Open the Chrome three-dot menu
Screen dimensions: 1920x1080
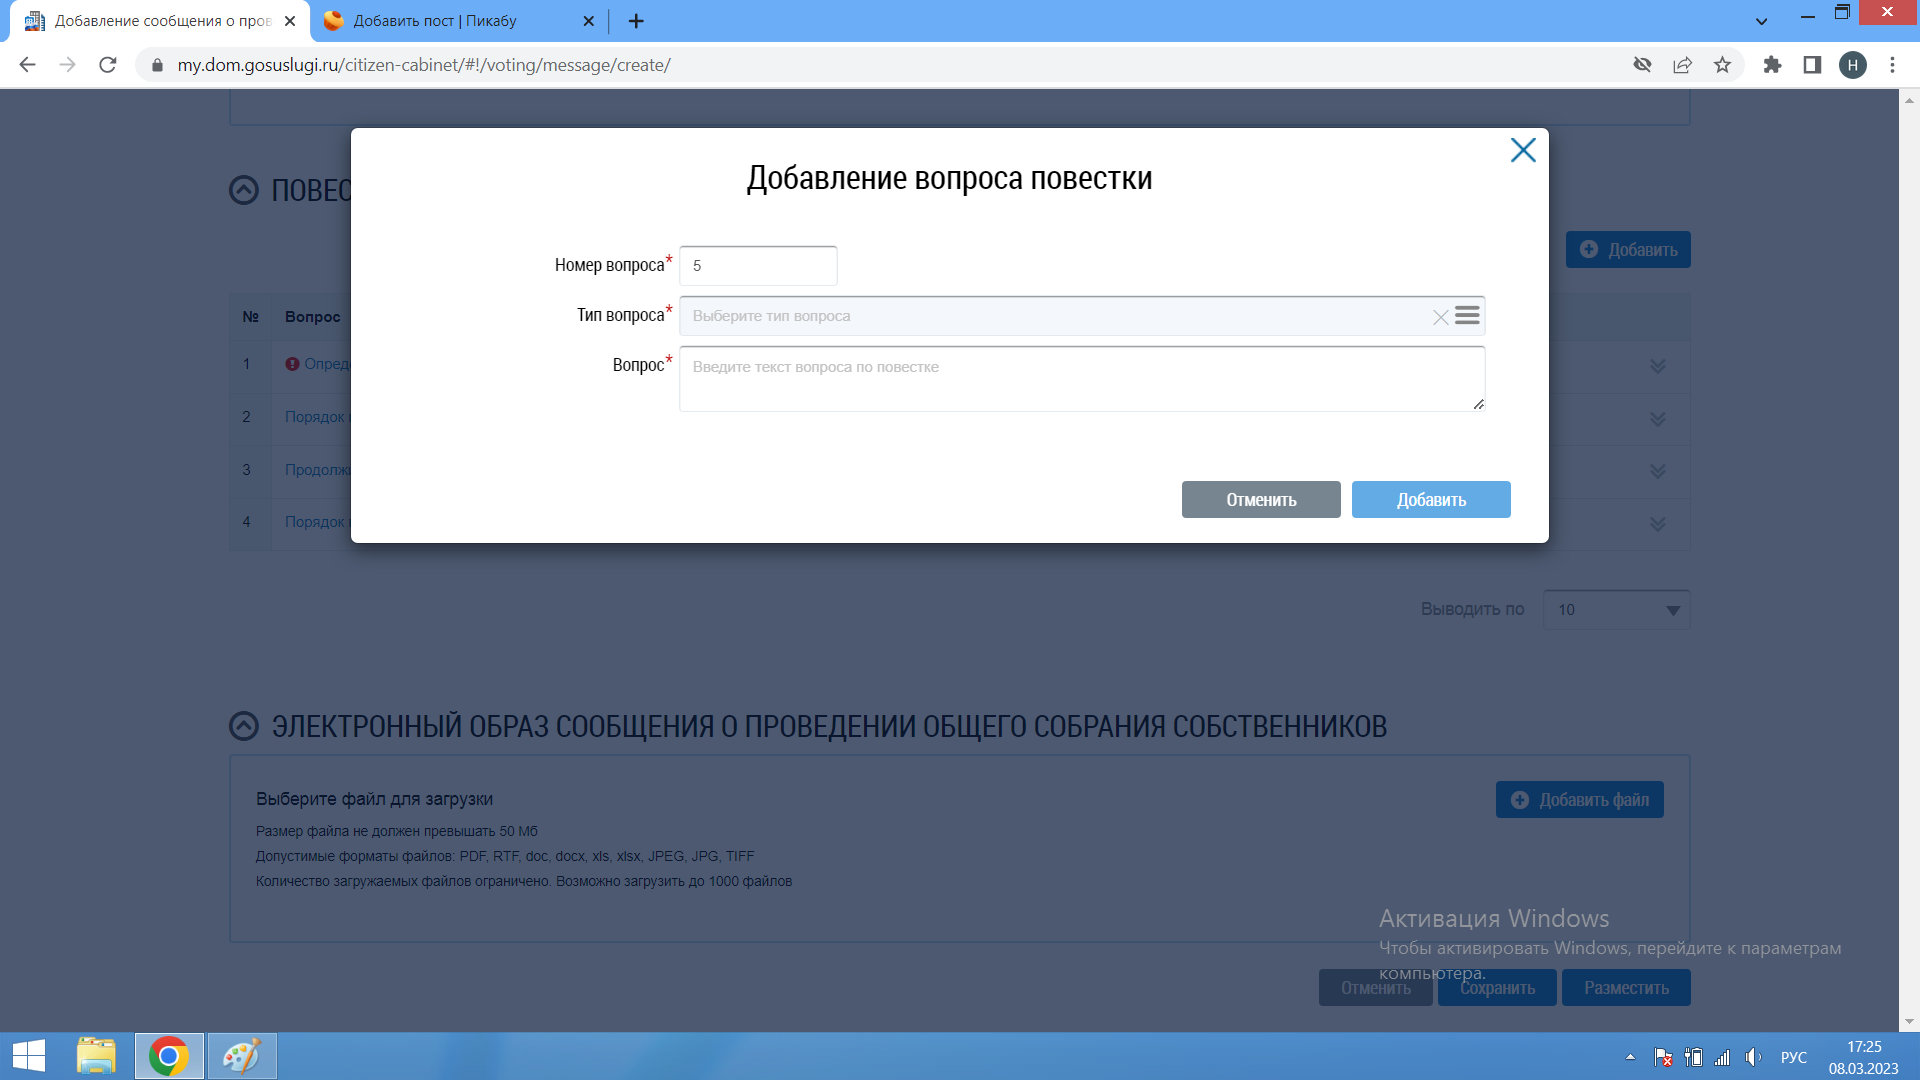pyautogui.click(x=1892, y=65)
